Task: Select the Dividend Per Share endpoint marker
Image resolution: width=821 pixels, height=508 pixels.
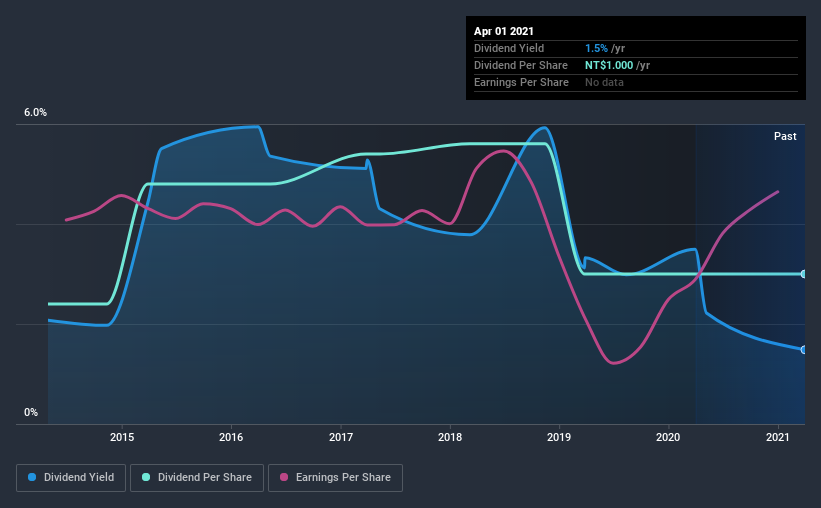Action: tap(803, 274)
